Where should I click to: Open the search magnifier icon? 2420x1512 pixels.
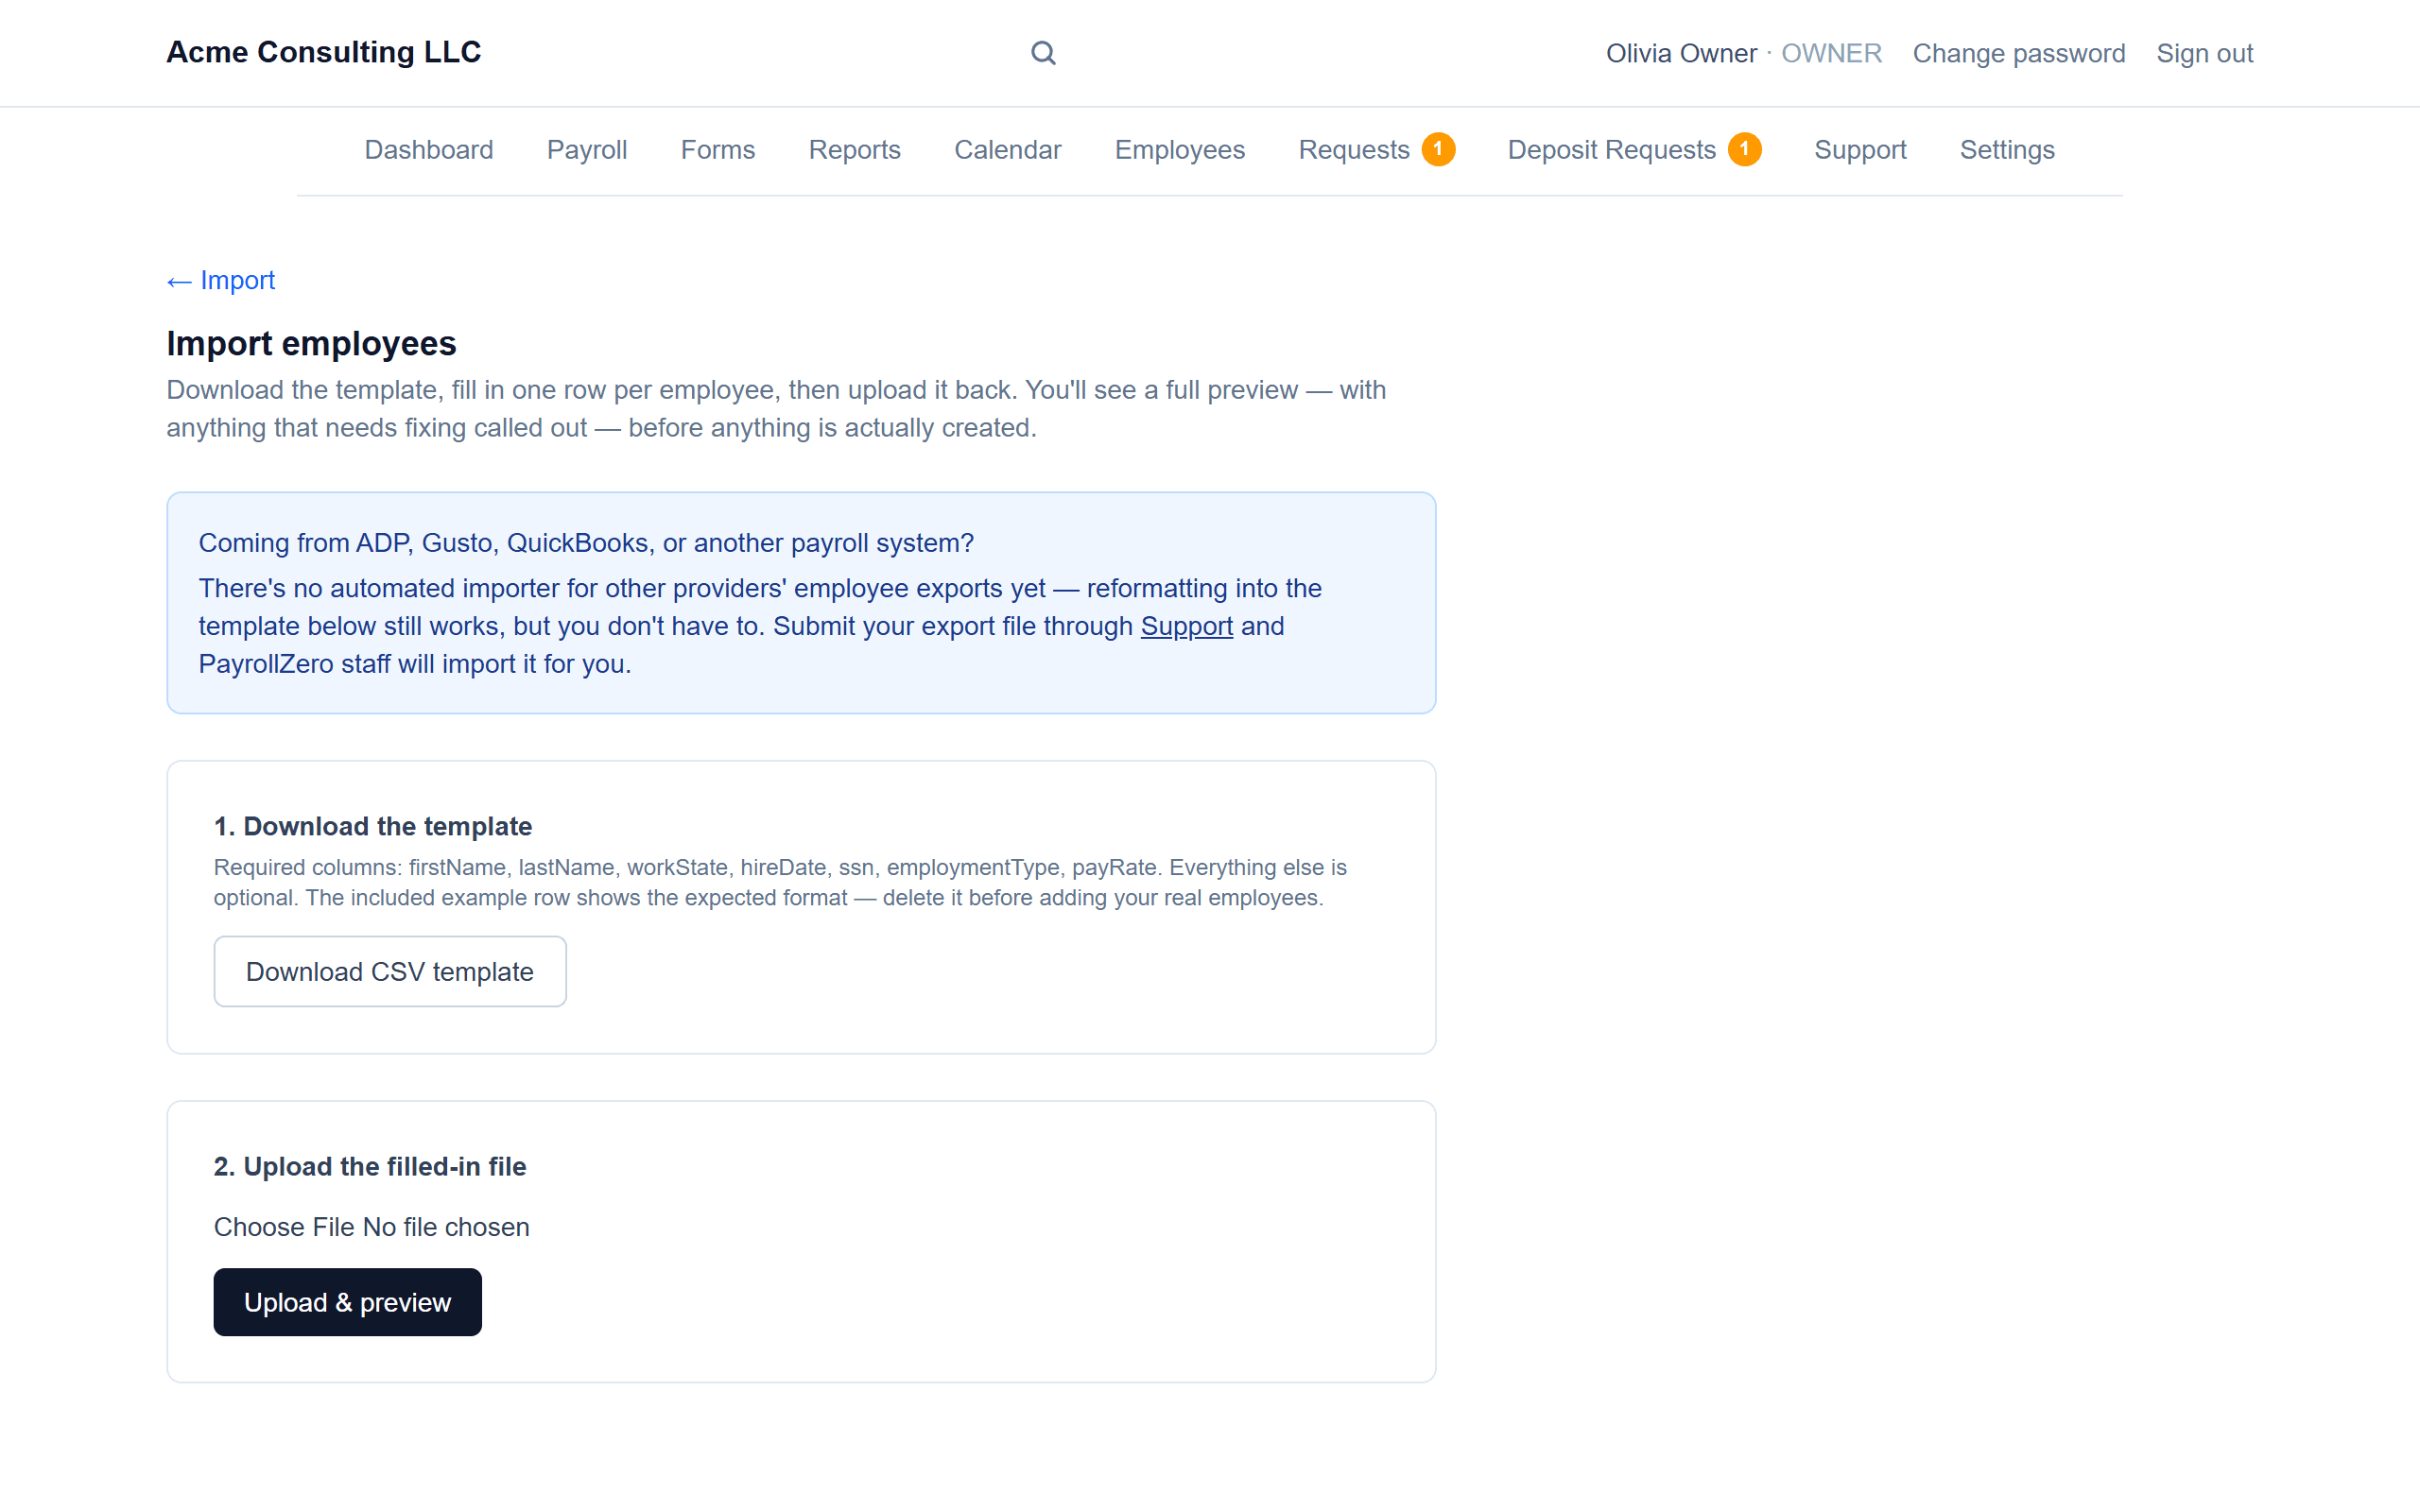point(1043,53)
